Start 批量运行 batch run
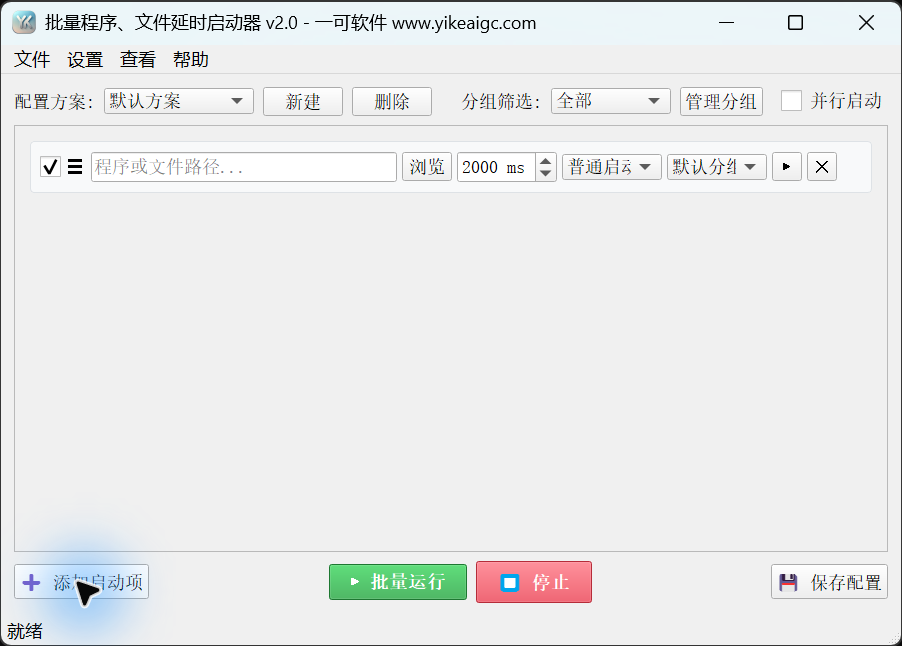The height and width of the screenshot is (646, 902). click(x=398, y=582)
